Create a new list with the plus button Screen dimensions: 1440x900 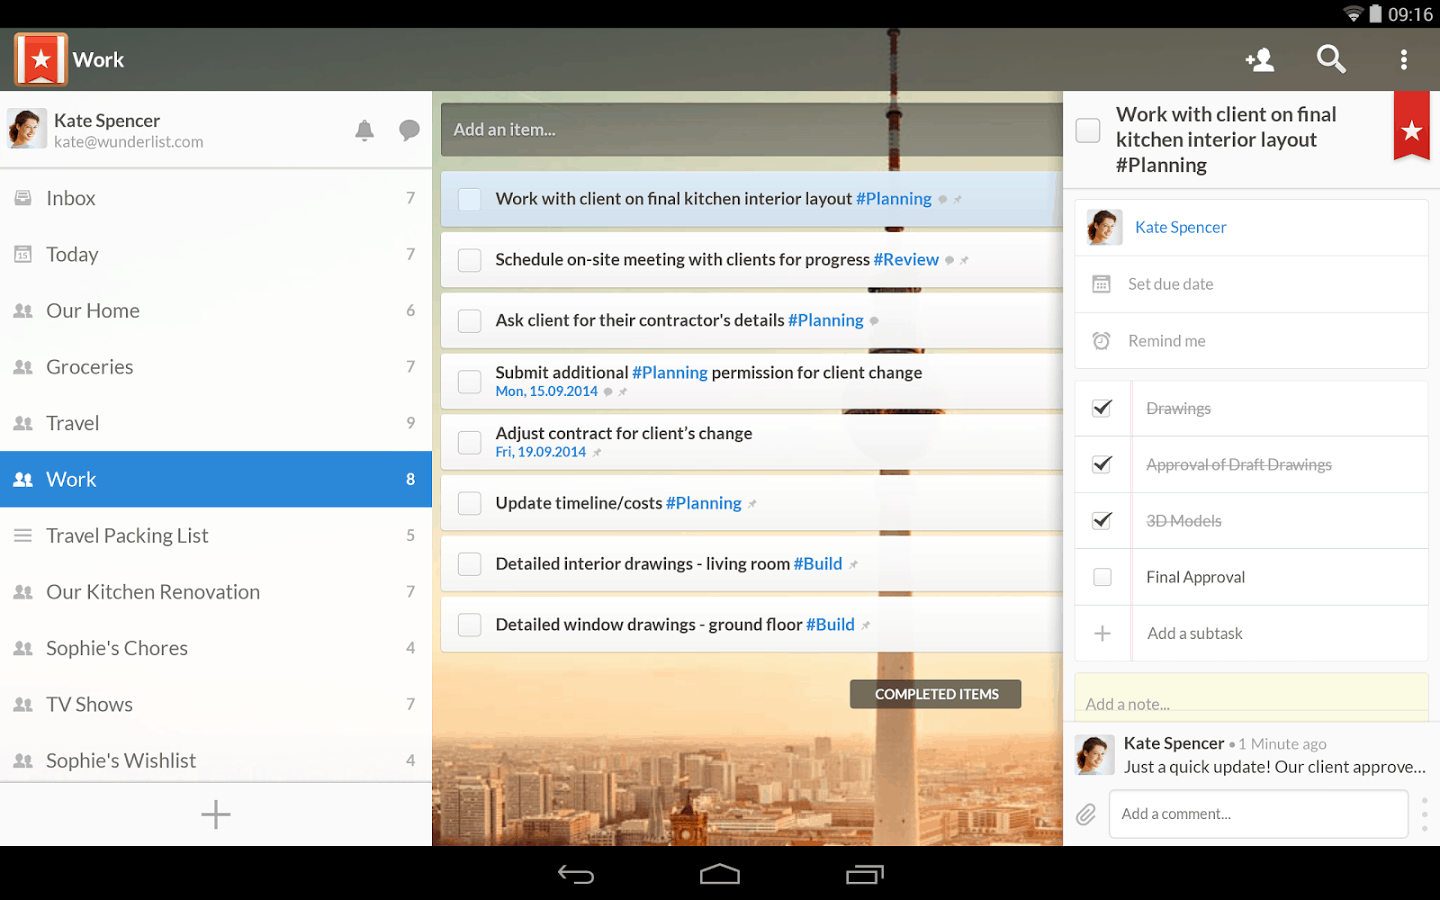[215, 814]
